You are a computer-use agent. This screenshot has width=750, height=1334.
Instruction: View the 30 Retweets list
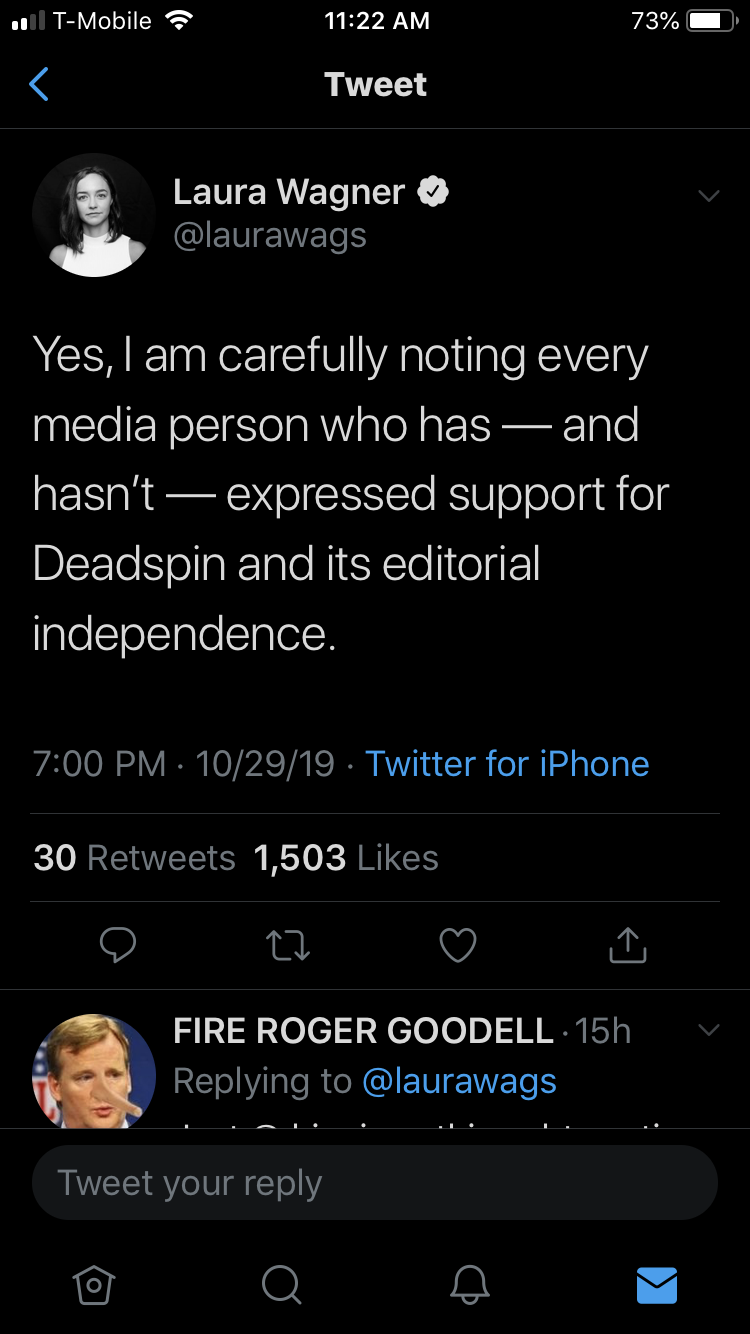coord(134,858)
